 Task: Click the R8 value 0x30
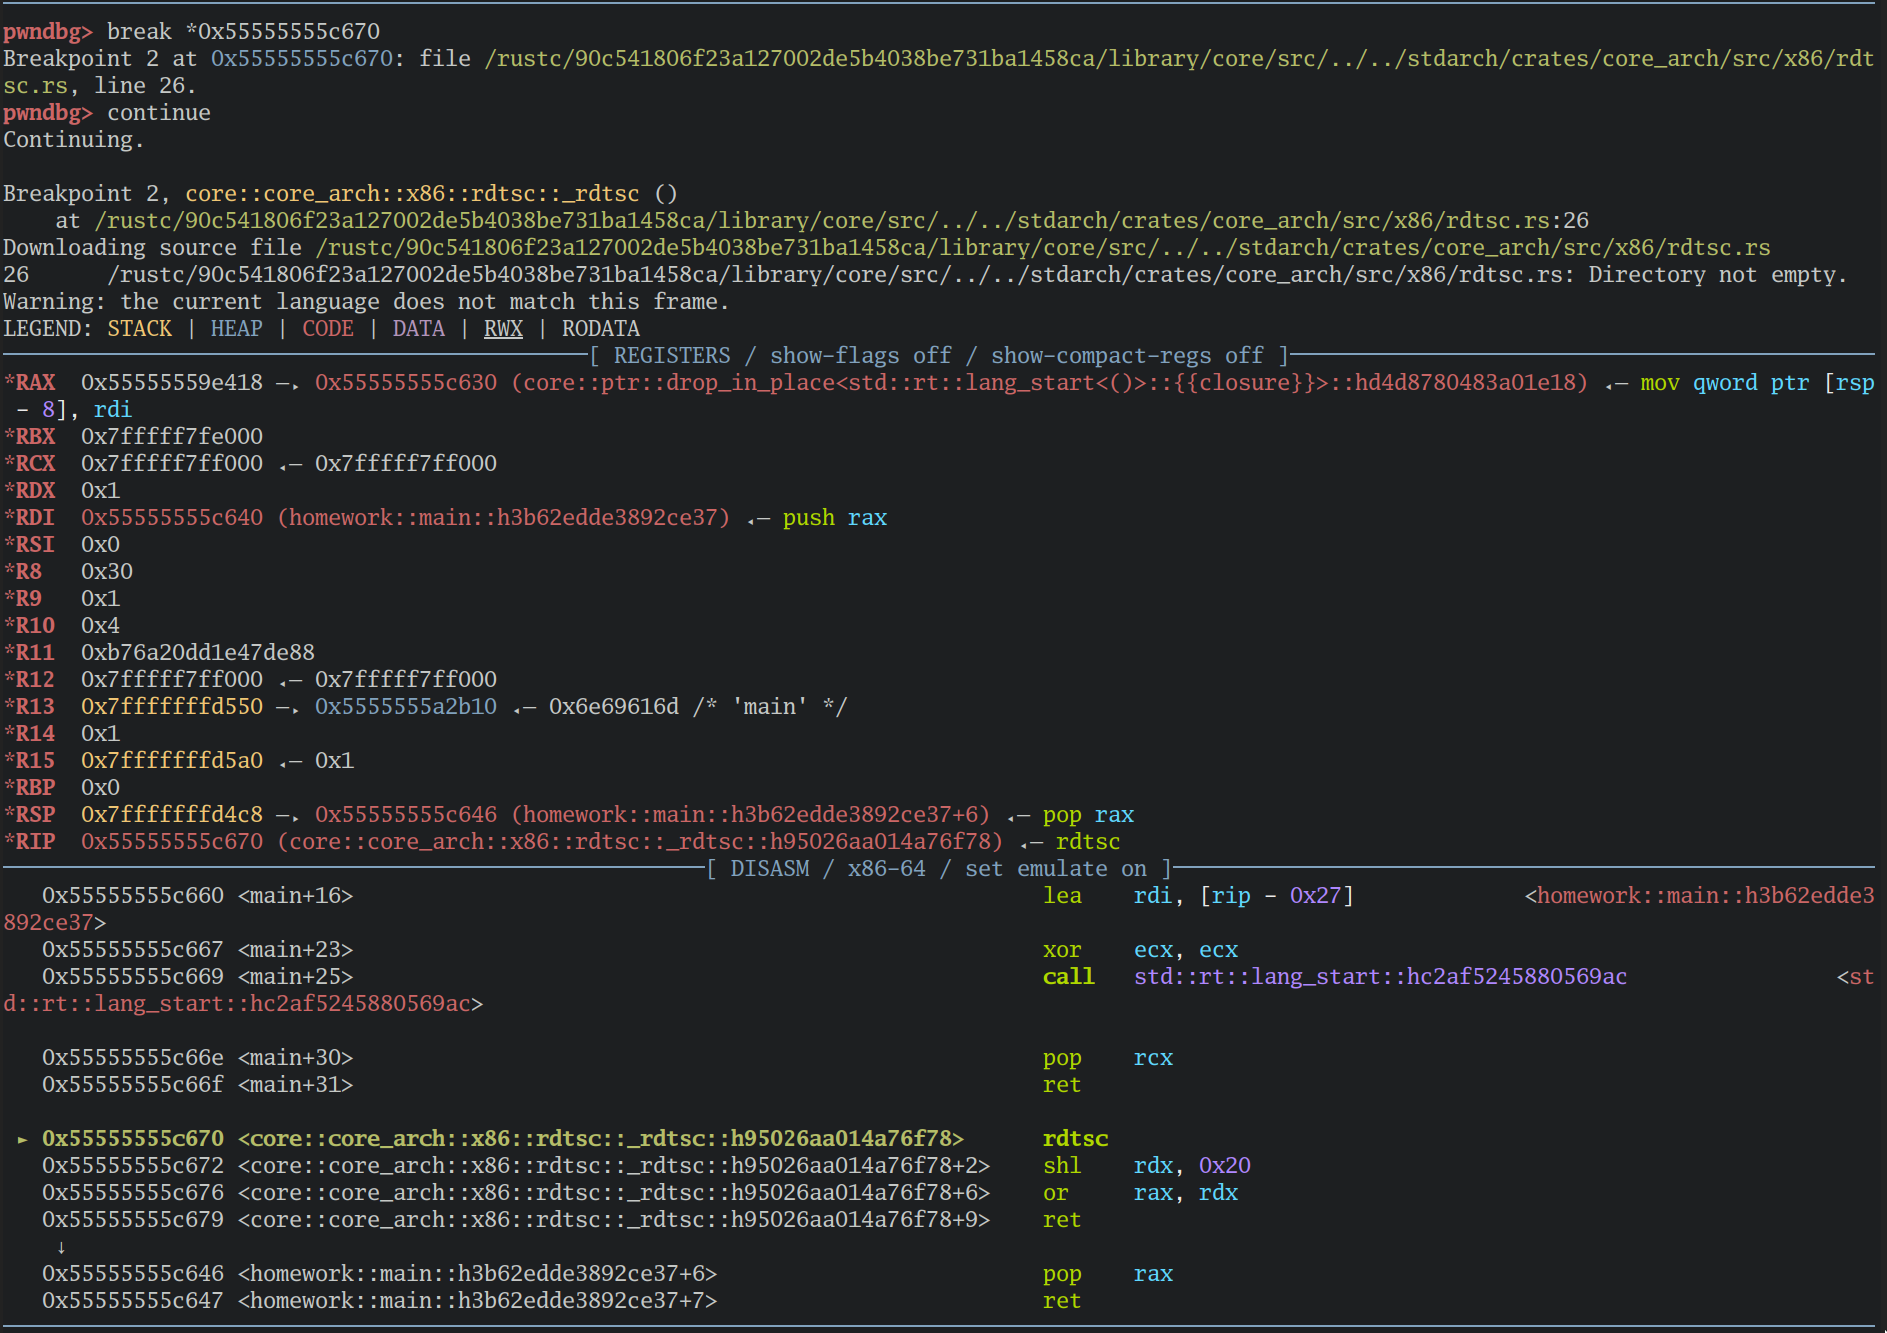point(107,571)
